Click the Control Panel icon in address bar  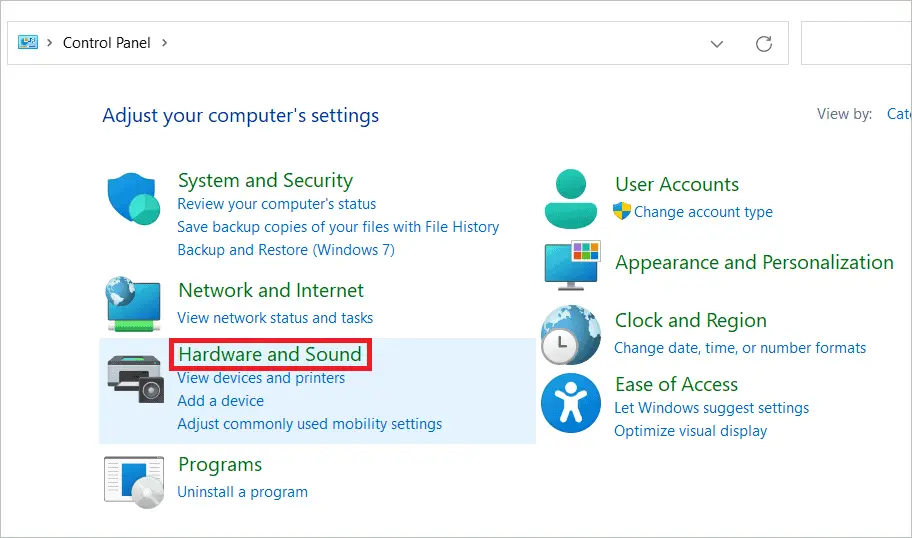(28, 42)
